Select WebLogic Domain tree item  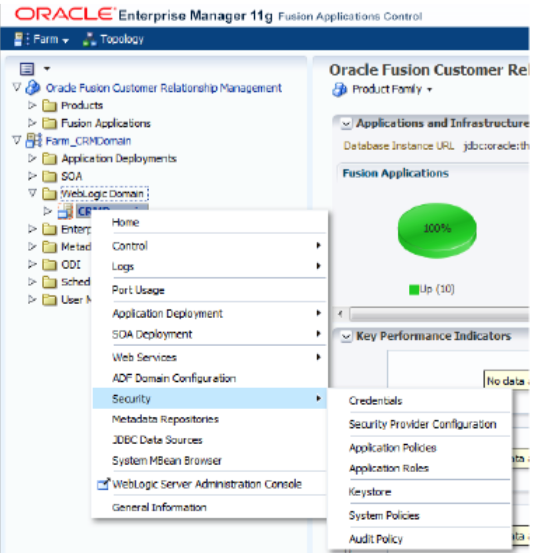pyautogui.click(x=104, y=194)
